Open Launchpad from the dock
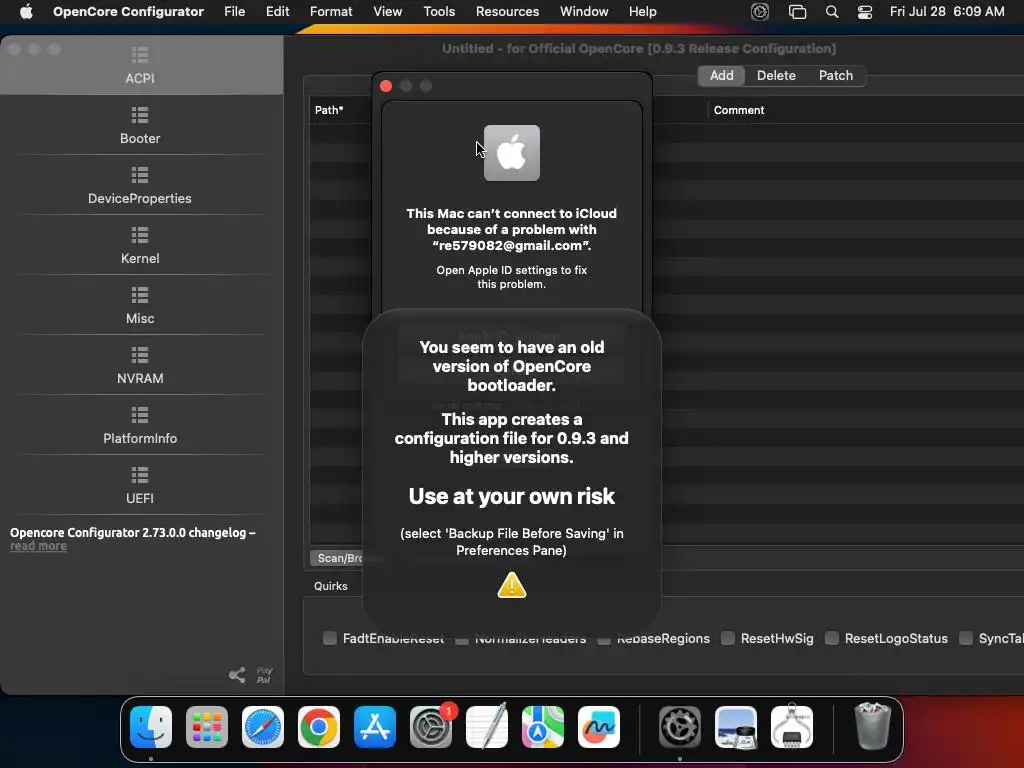This screenshot has height=768, width=1024. [x=207, y=727]
